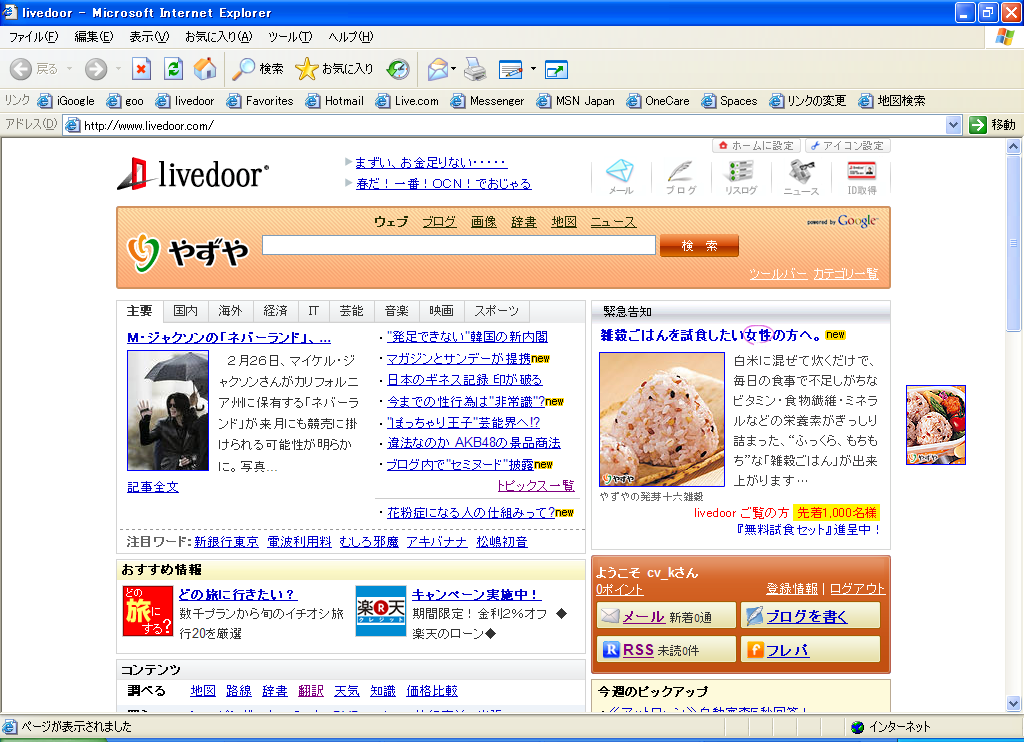Screen dimensions: 1024x742
Task: Open the 新銀行東京 keyword link
Action: click(x=226, y=541)
